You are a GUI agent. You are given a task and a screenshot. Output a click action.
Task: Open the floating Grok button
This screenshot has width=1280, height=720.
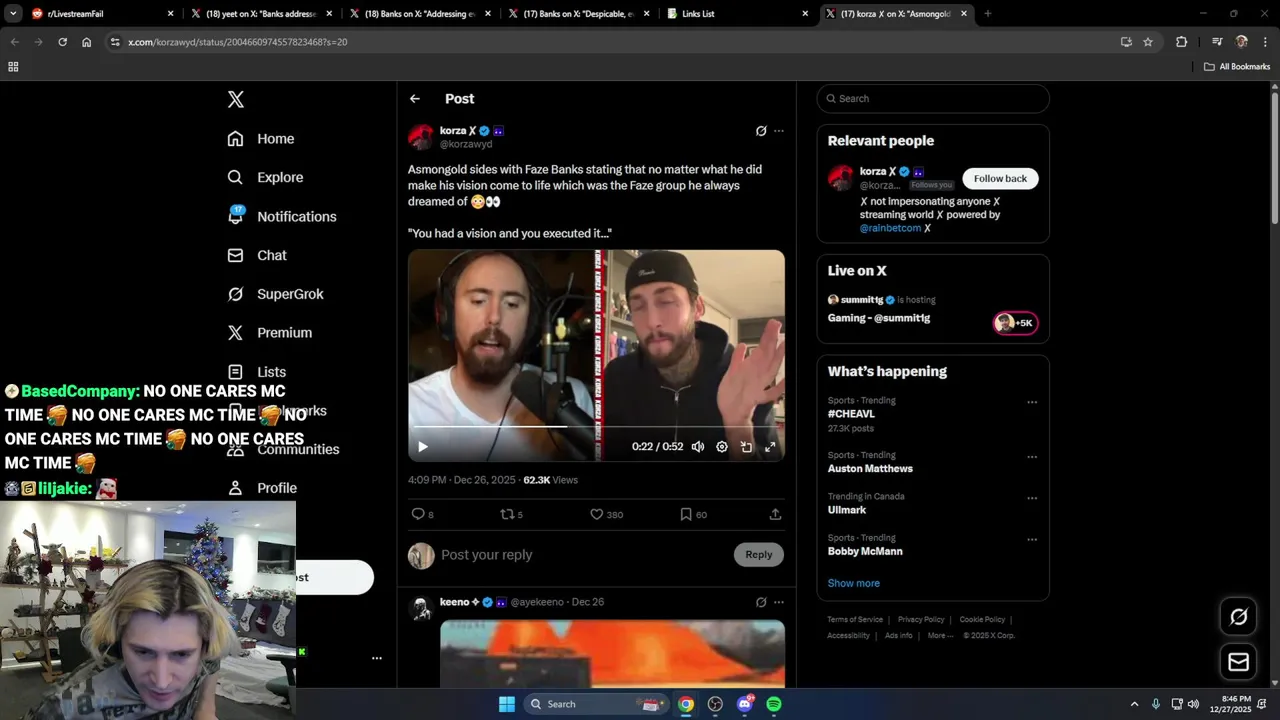pyautogui.click(x=1238, y=617)
